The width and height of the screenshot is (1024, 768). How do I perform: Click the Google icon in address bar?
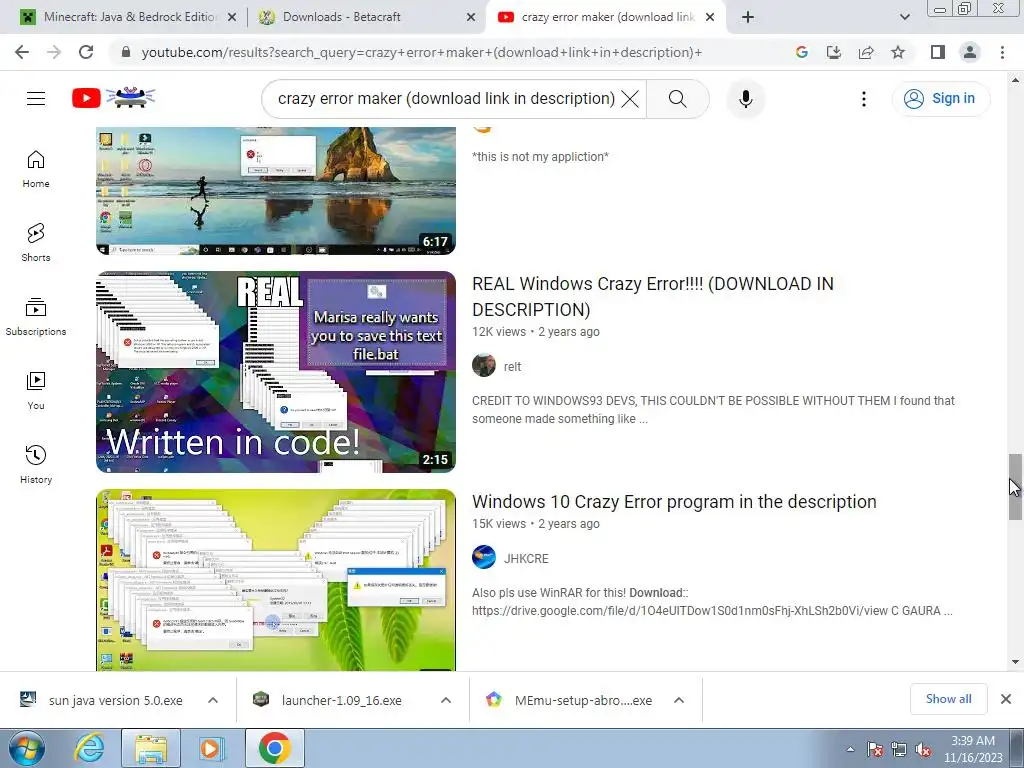tap(801, 52)
